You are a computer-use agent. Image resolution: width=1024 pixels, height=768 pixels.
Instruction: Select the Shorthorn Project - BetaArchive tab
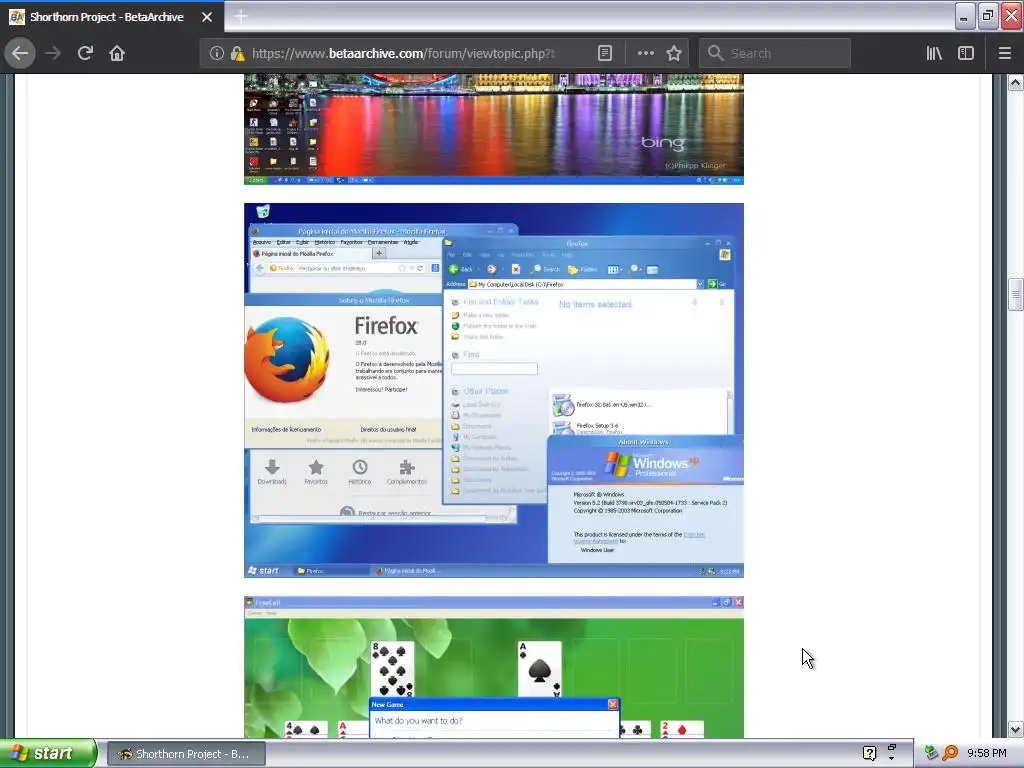112,17
